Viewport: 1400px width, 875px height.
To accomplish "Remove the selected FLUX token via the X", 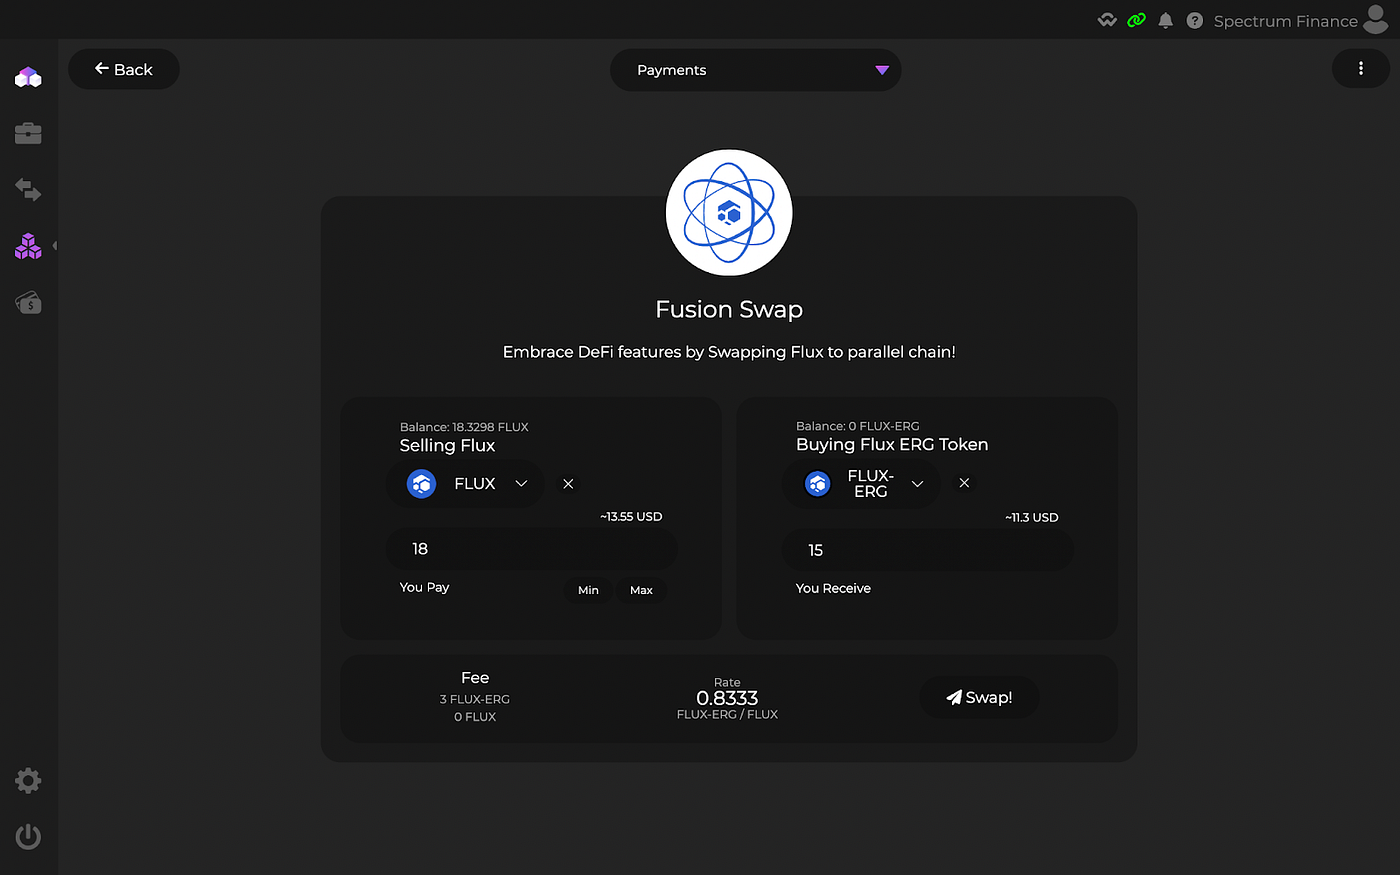I will click(x=567, y=483).
